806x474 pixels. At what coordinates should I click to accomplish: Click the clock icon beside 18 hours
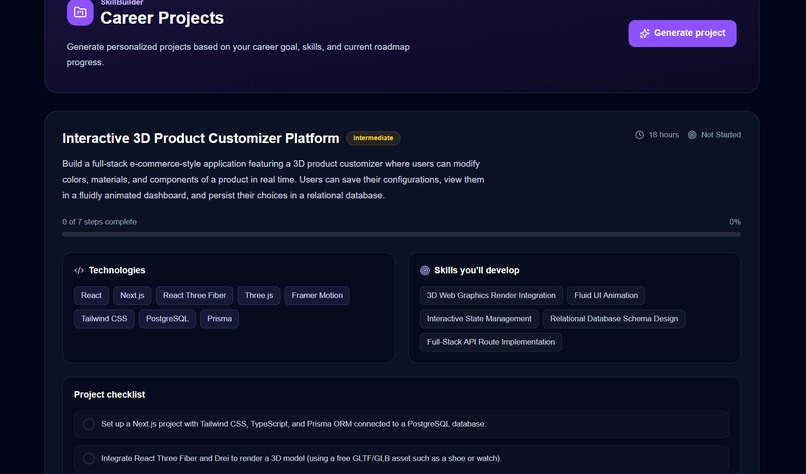click(x=639, y=135)
